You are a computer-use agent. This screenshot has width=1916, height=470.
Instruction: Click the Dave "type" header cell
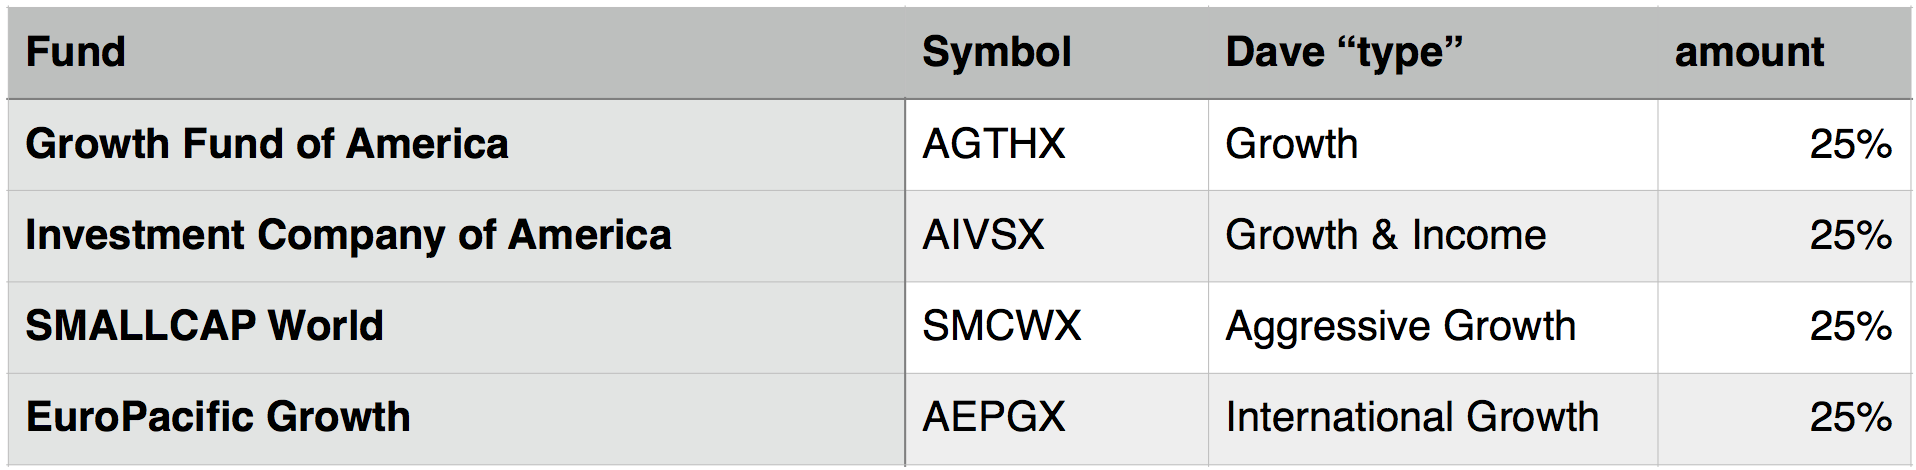[1433, 53]
